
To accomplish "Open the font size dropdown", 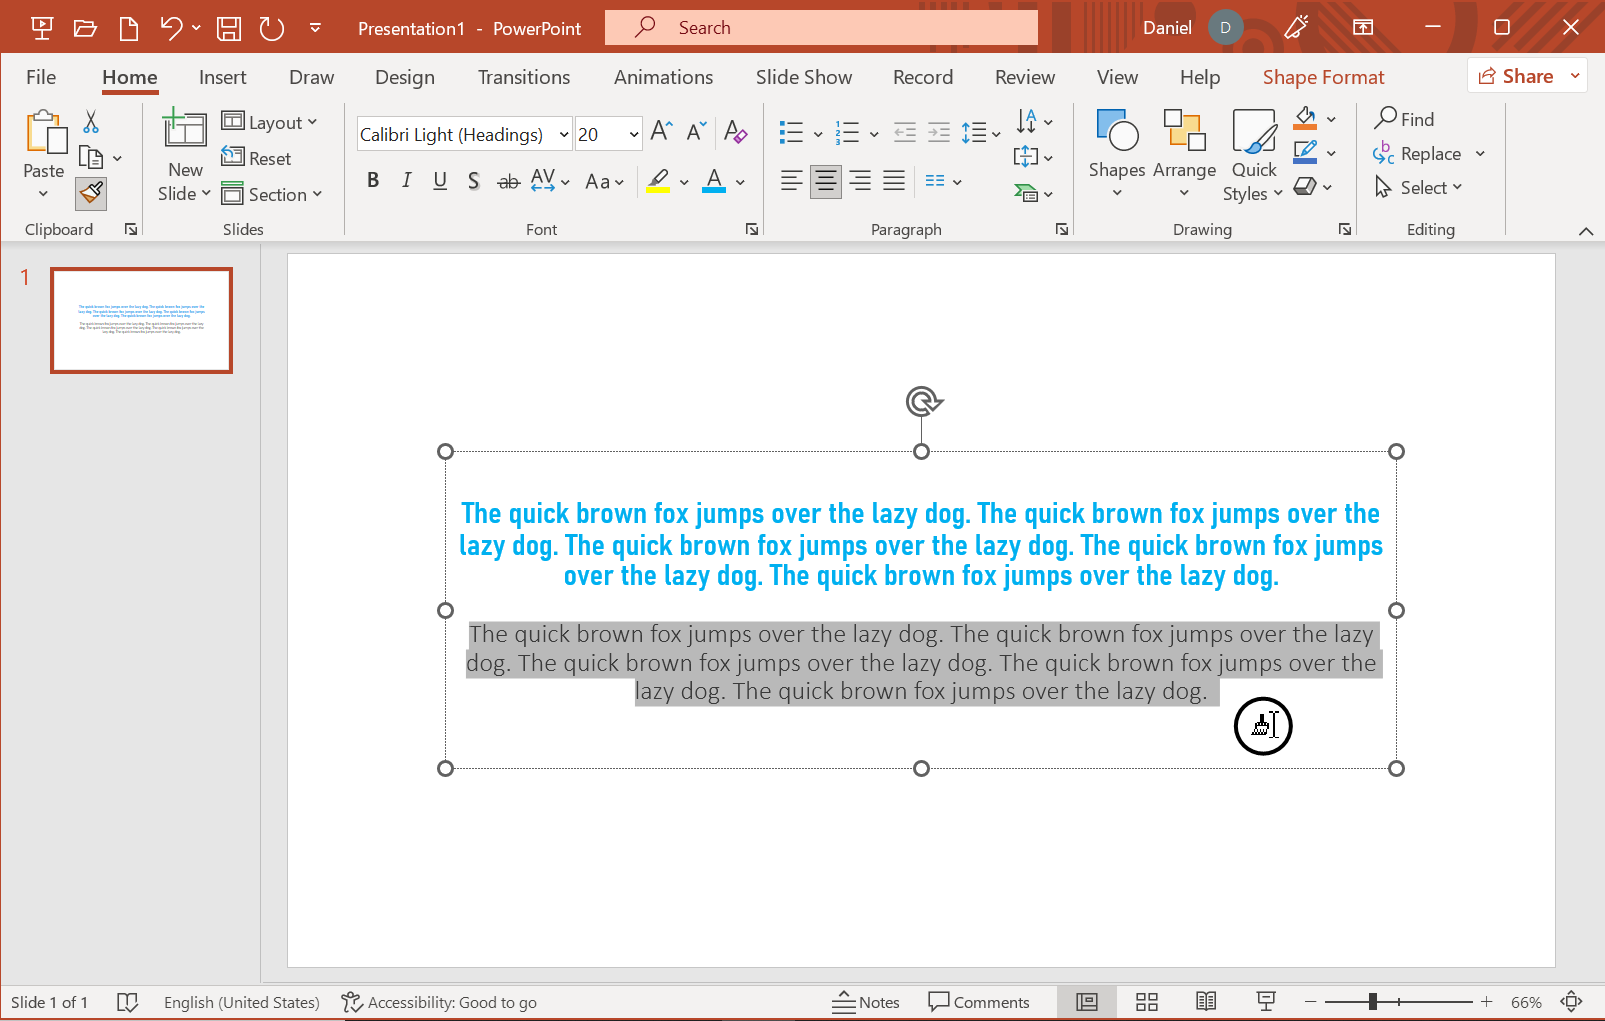I will (633, 133).
